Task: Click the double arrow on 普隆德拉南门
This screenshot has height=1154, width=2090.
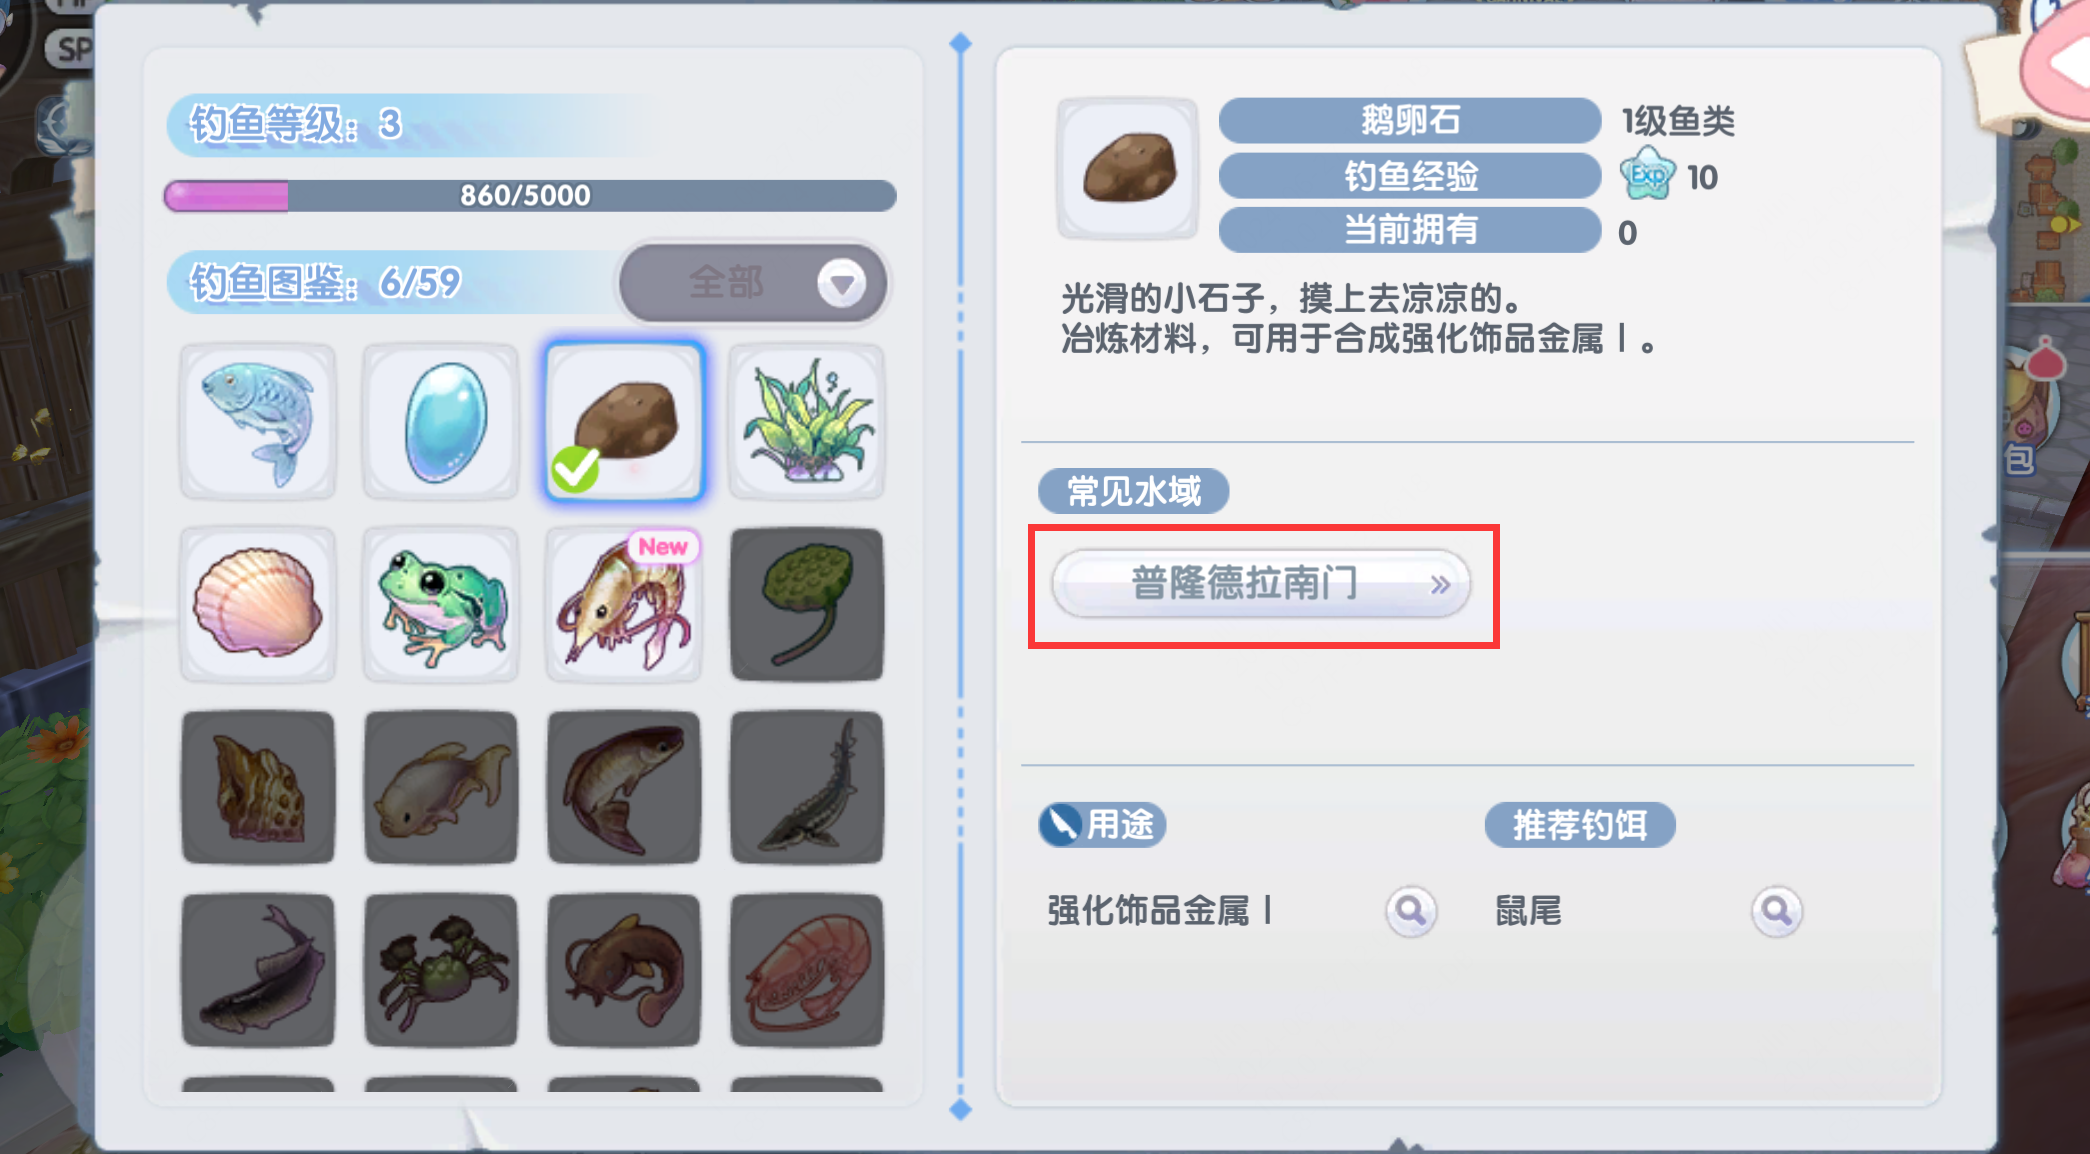Action: click(x=1439, y=585)
